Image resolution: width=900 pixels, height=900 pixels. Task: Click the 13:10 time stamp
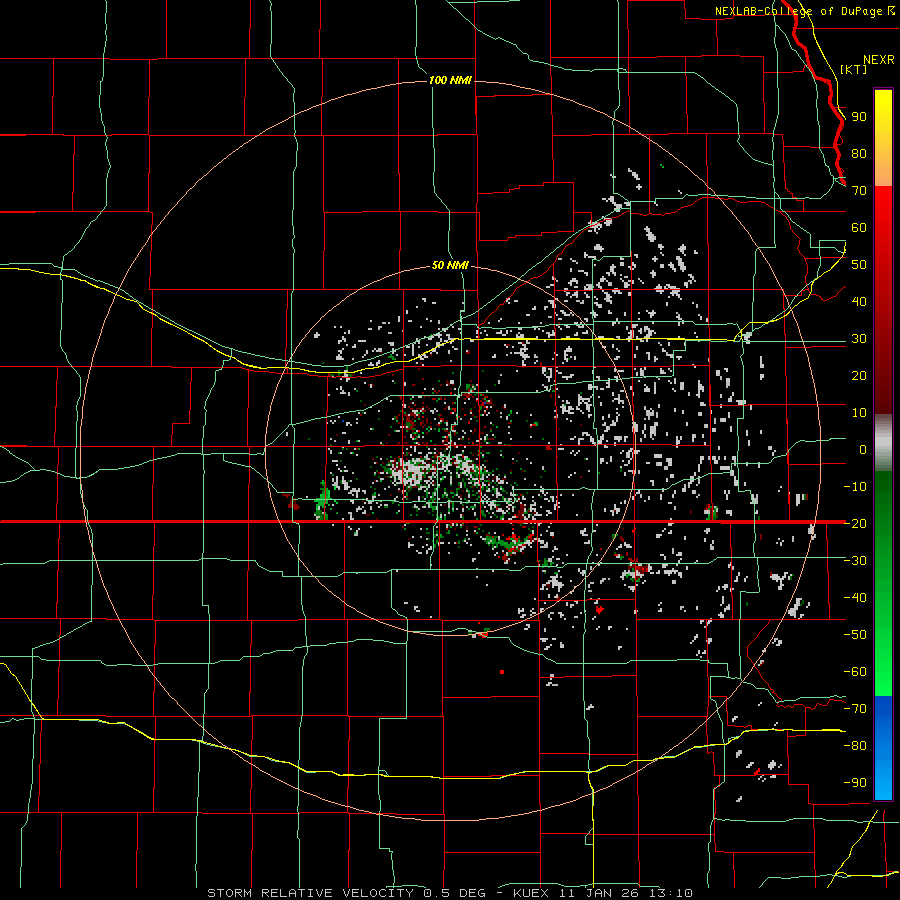click(x=671, y=893)
